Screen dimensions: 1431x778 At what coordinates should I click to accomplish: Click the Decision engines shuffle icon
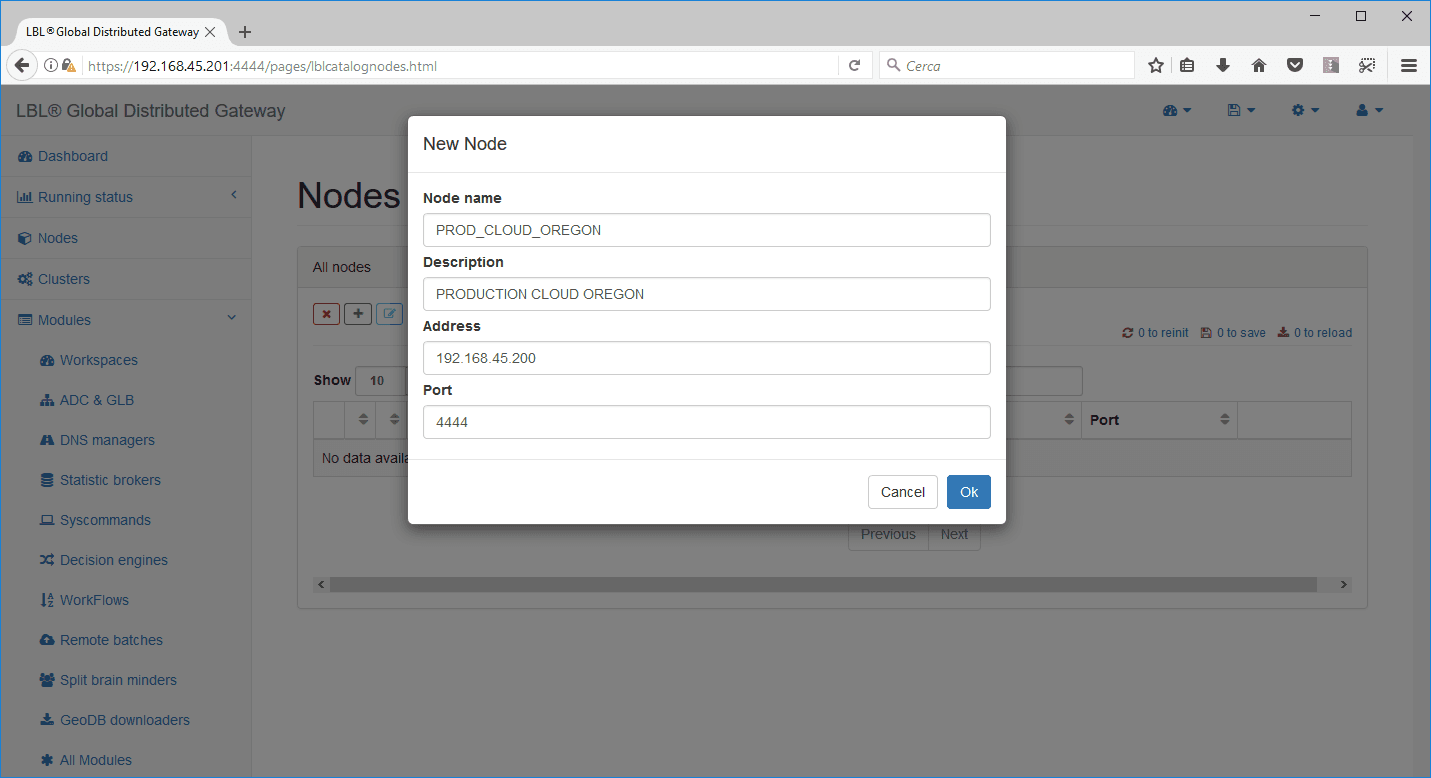pos(46,560)
